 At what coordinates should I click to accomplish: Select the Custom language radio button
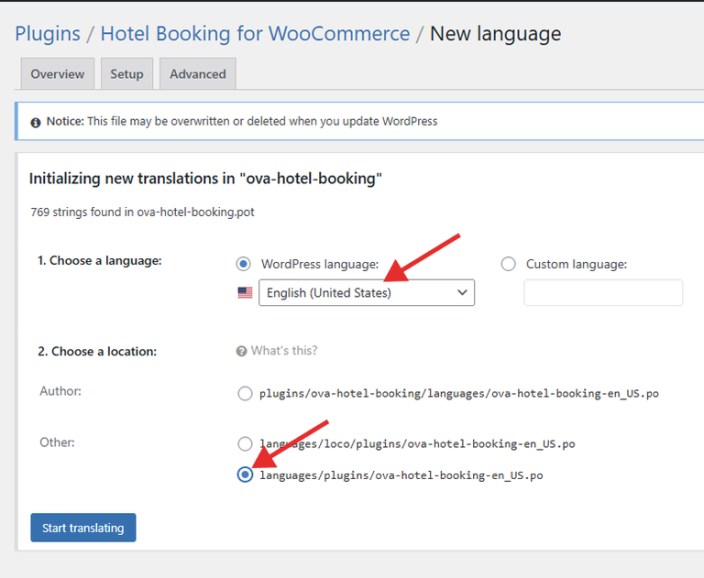508,264
